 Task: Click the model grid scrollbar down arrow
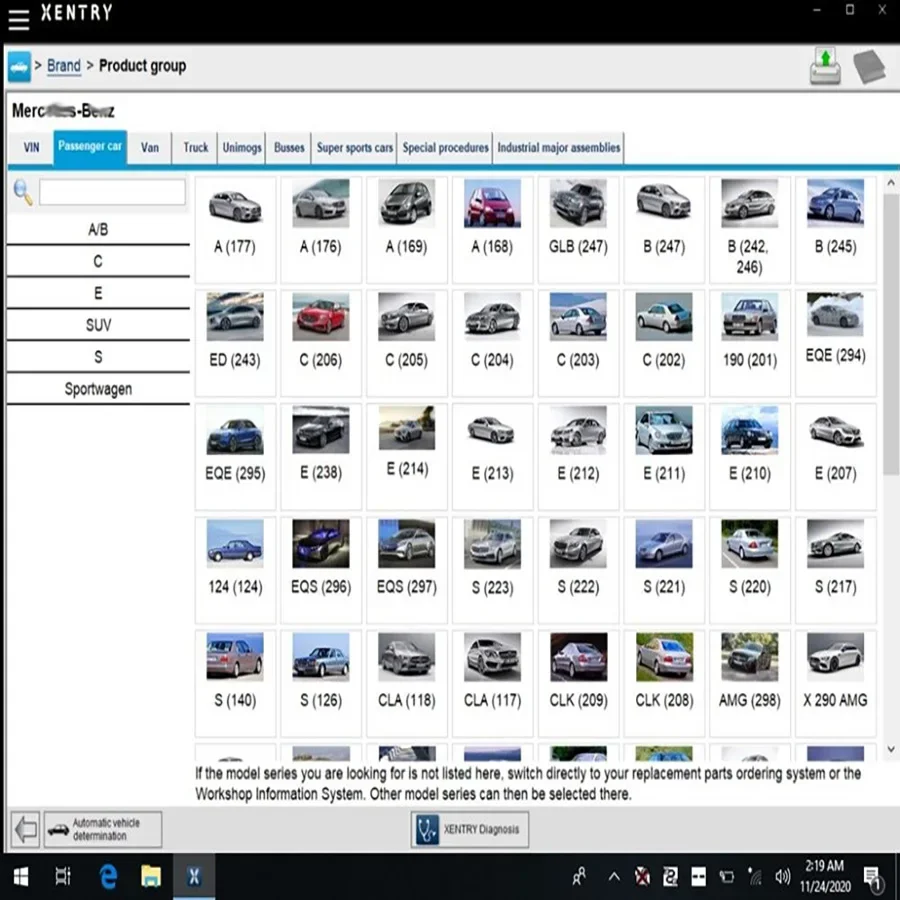point(891,749)
